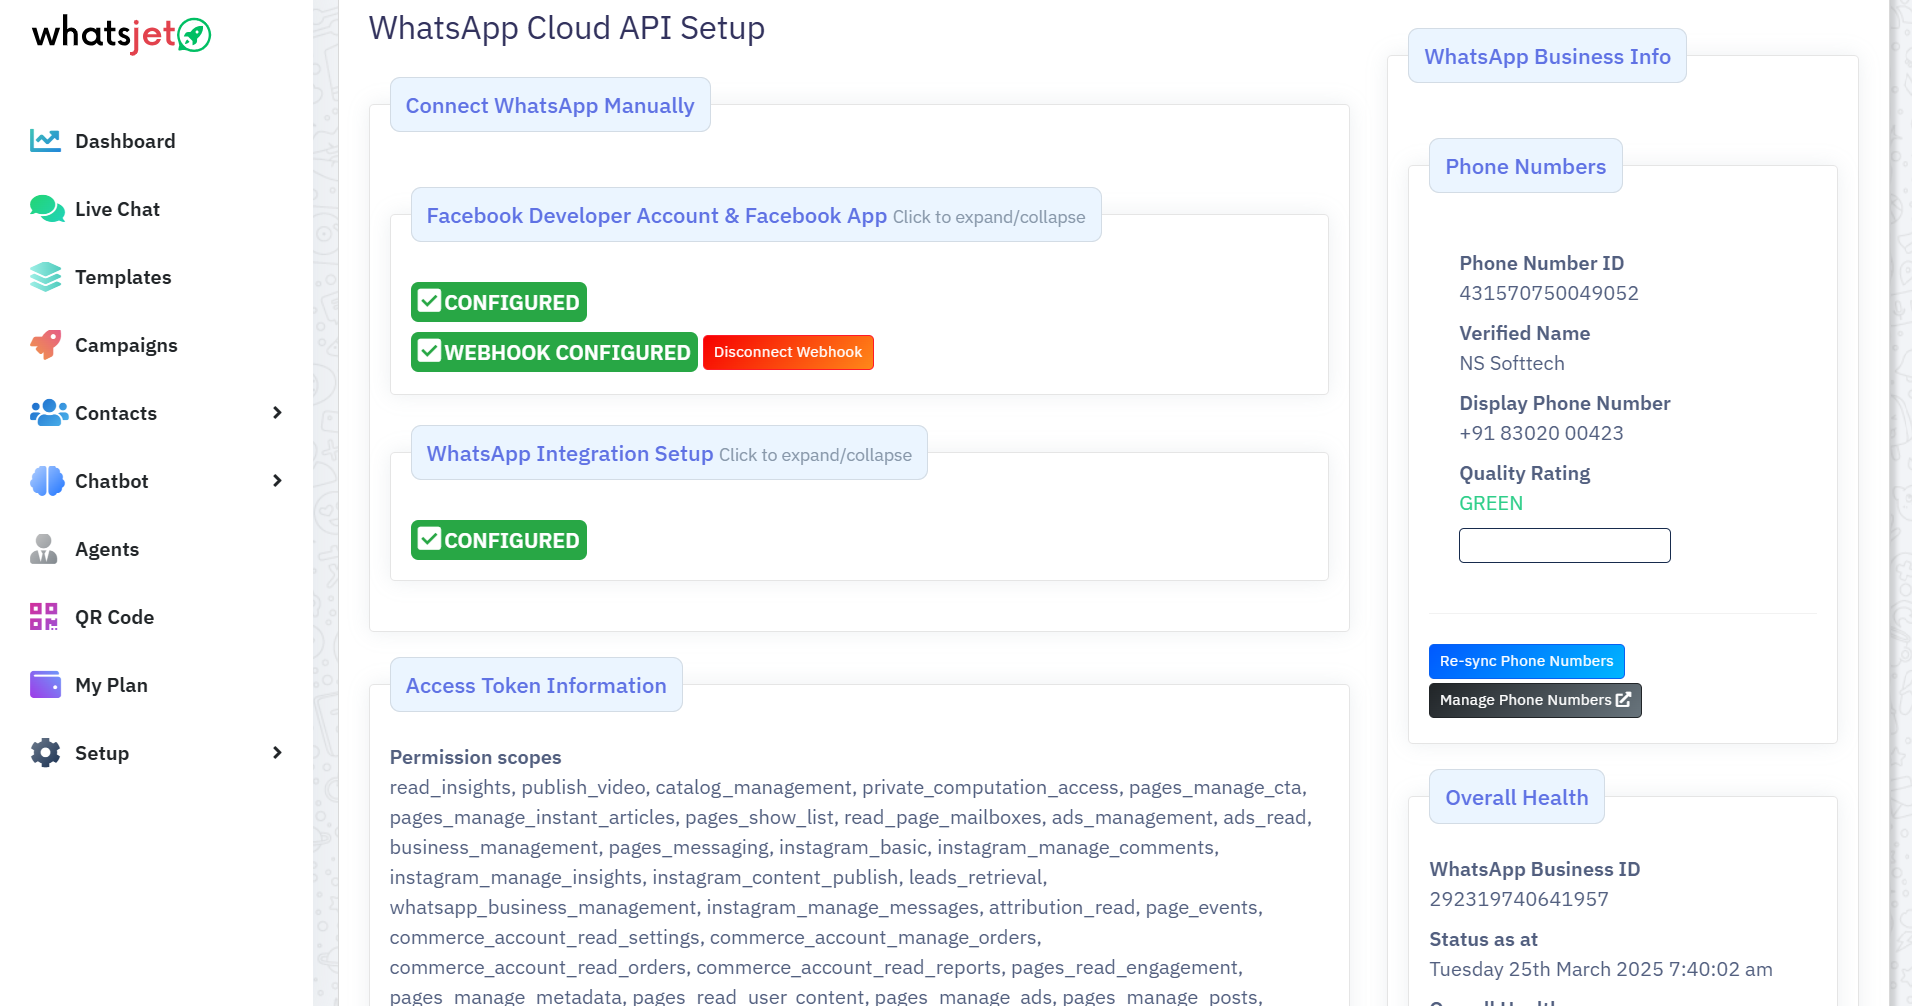Viewport: 1912px width, 1006px height.
Task: Click Re-sync Phone Numbers button
Action: click(x=1526, y=661)
